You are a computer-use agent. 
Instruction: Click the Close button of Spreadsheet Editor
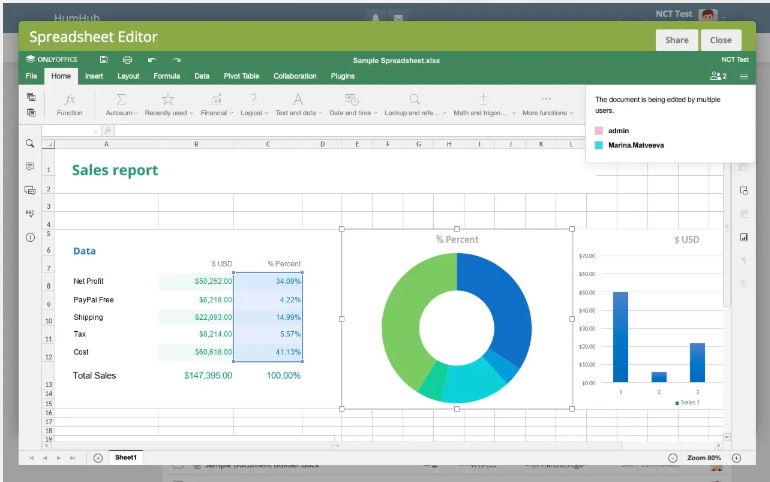tap(720, 40)
